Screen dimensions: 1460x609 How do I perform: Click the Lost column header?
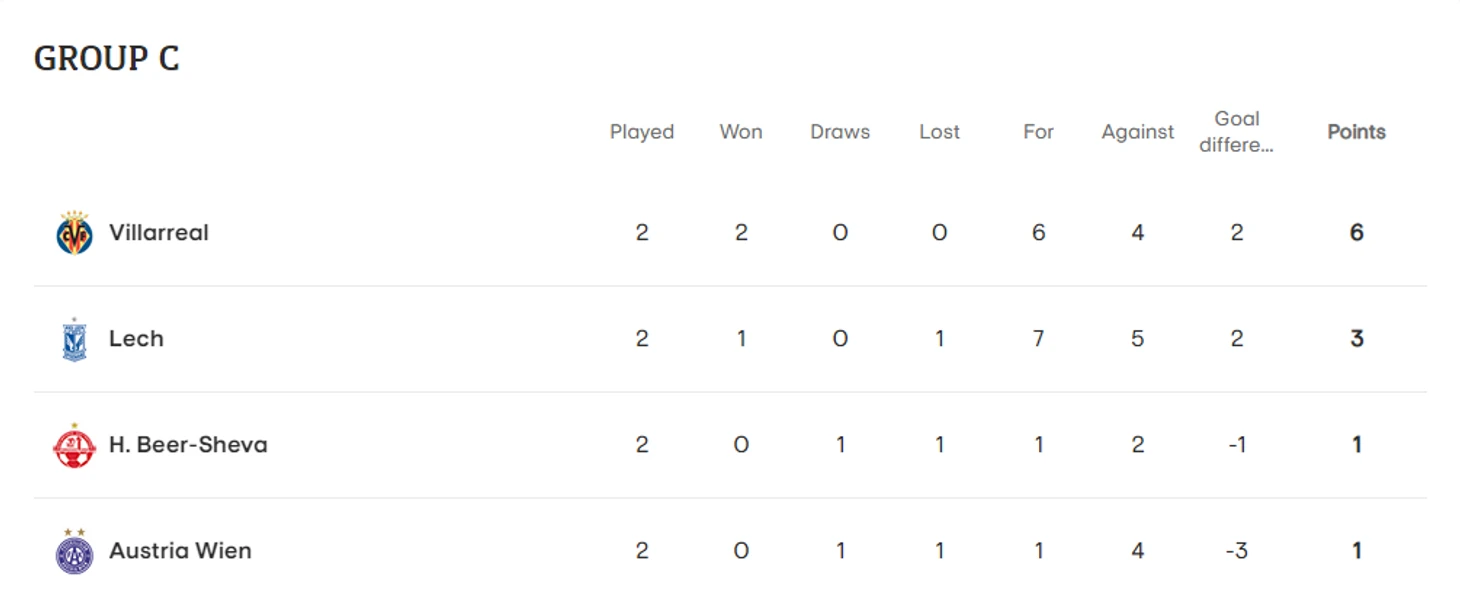[x=939, y=132]
